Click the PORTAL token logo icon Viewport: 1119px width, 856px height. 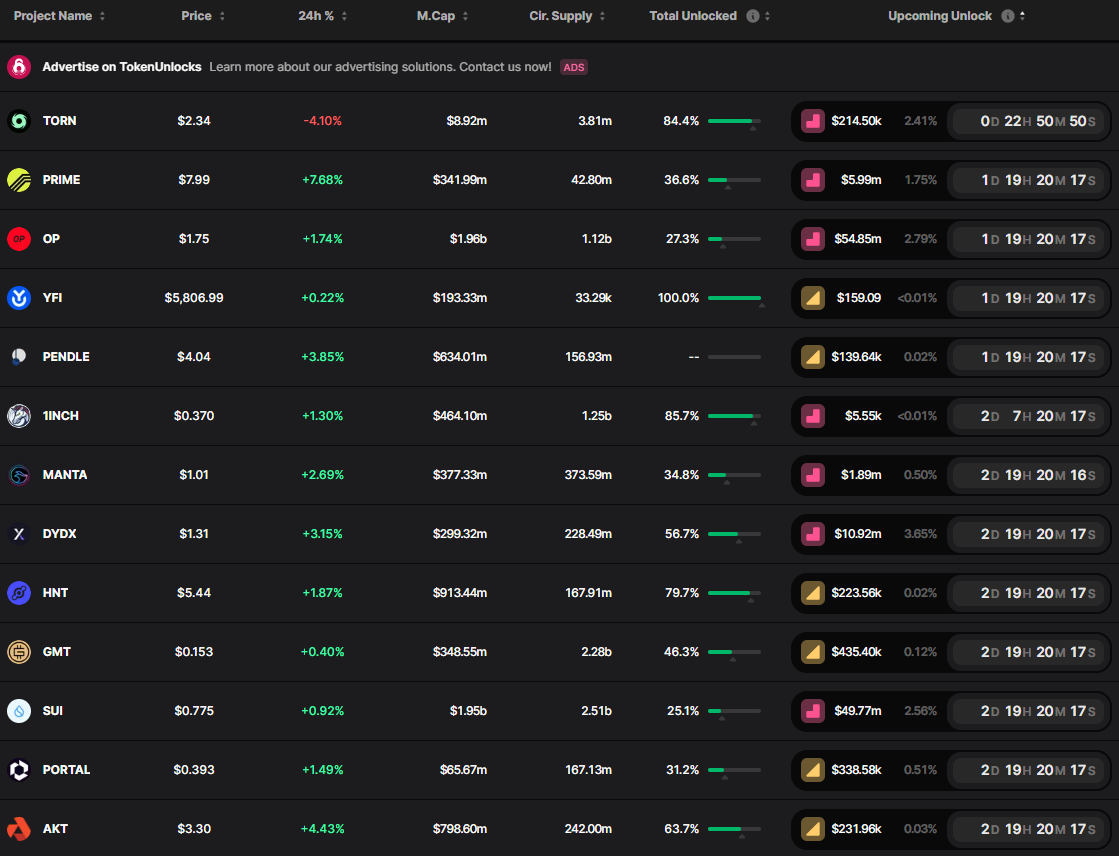19,770
